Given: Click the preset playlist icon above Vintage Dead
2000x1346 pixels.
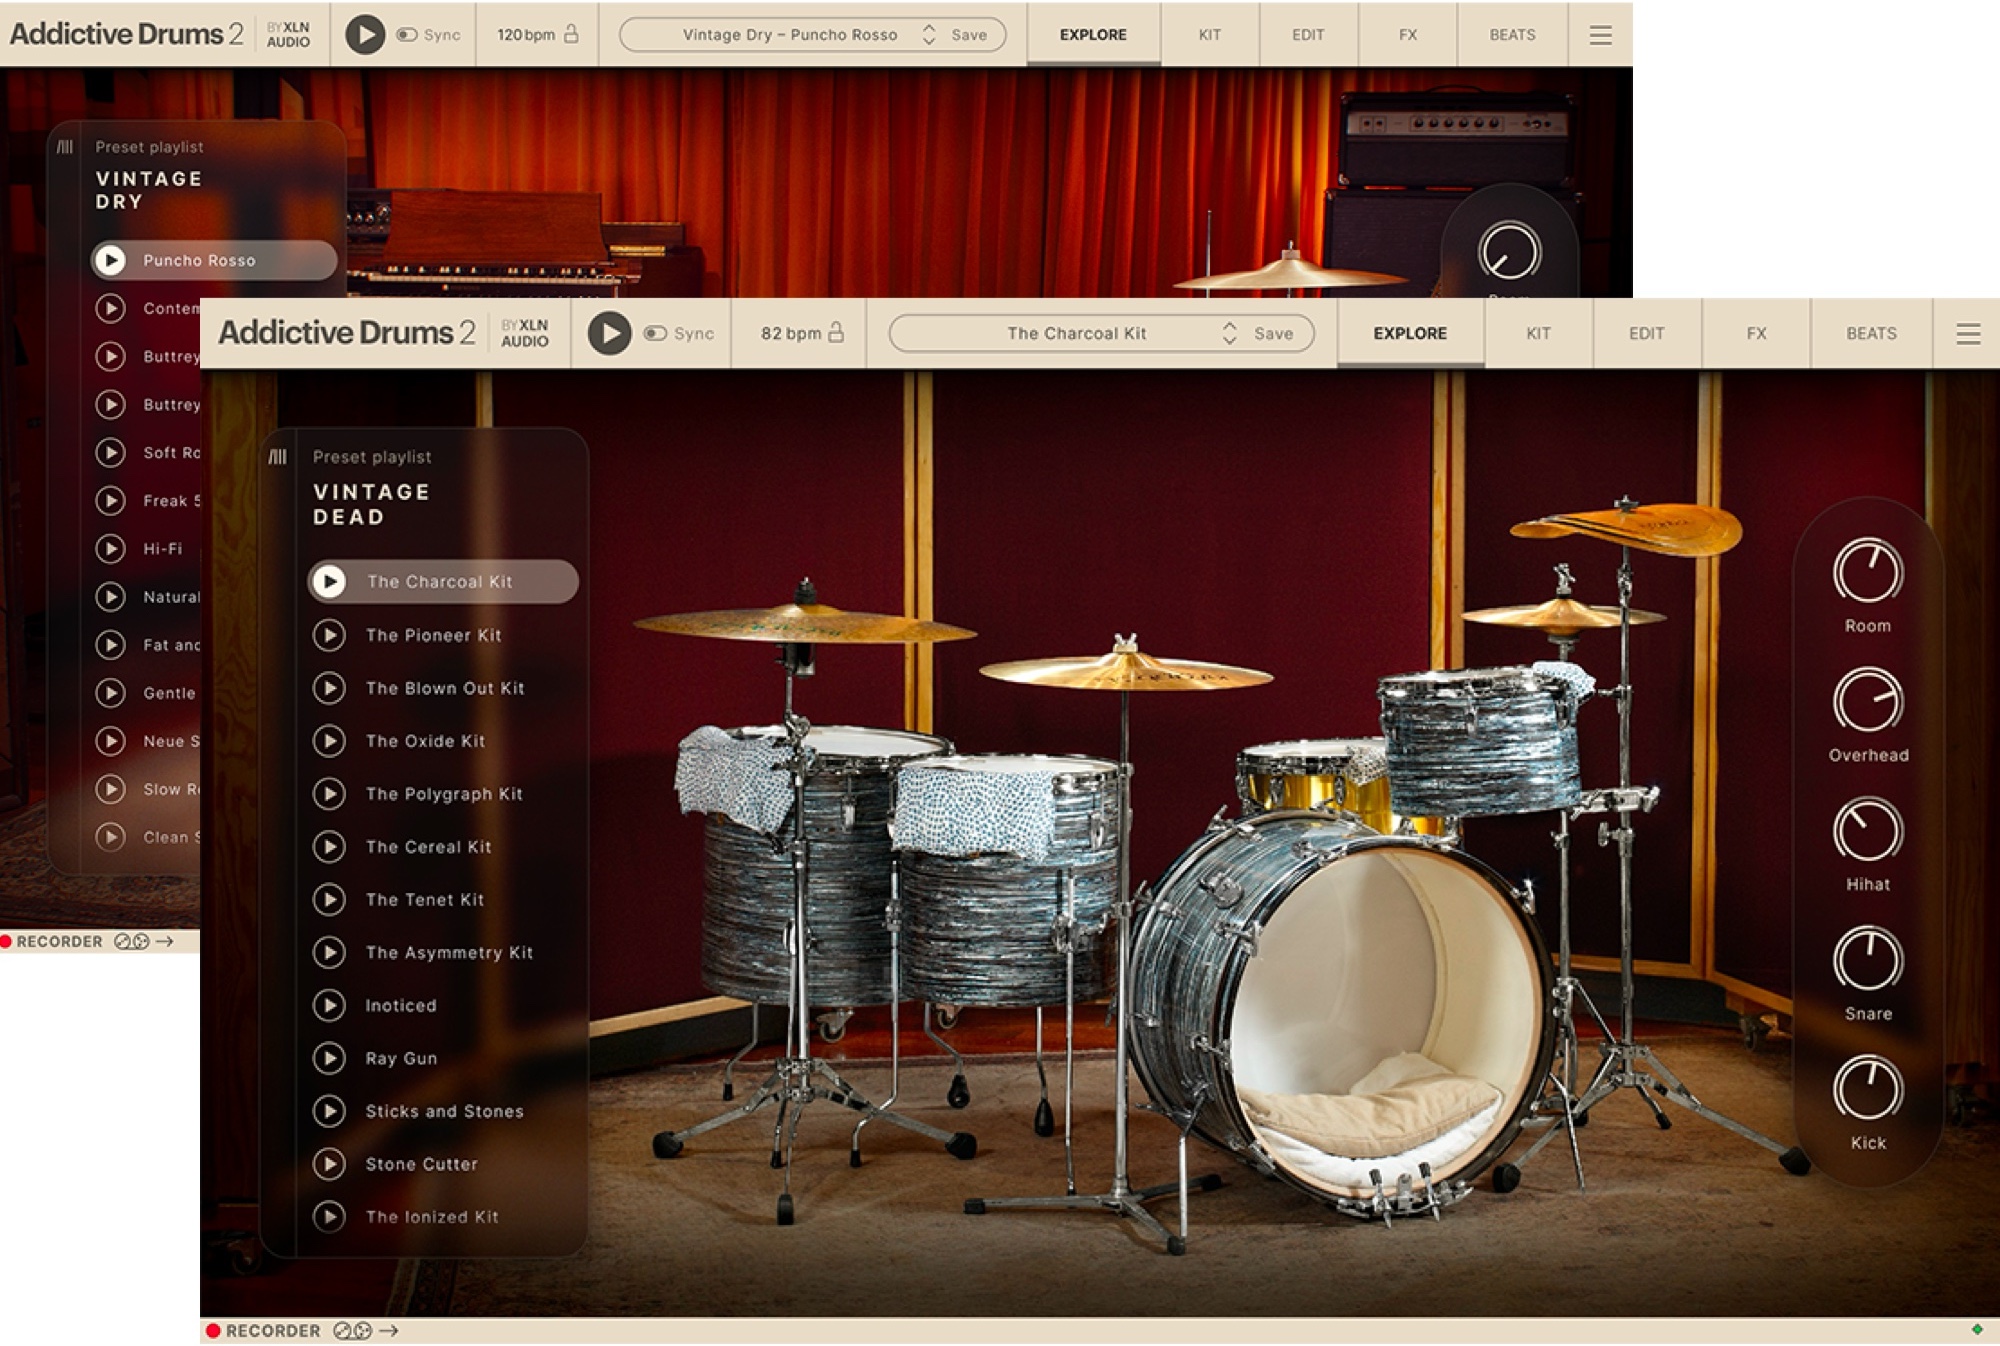Looking at the screenshot, I should (x=278, y=457).
